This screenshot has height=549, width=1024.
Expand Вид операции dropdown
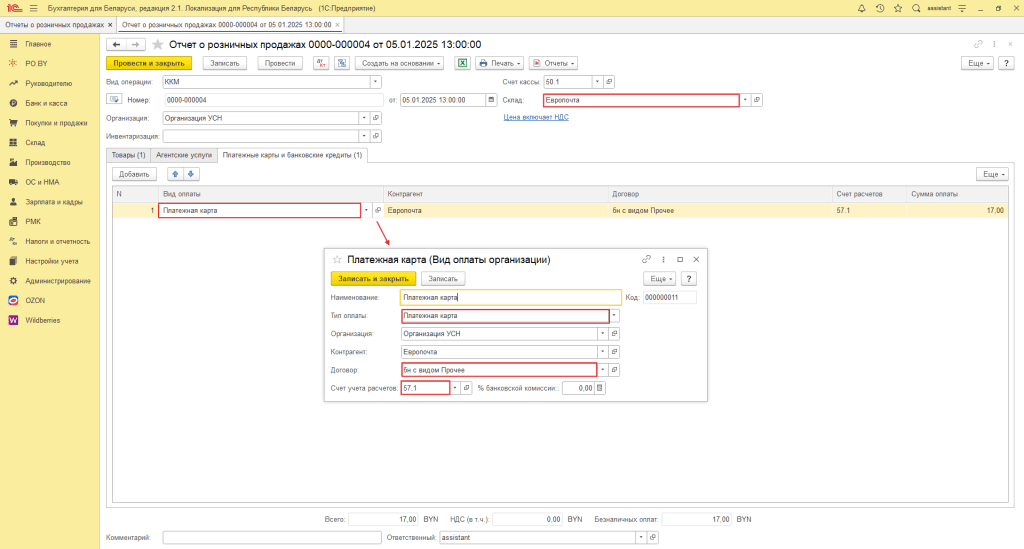tap(376, 82)
